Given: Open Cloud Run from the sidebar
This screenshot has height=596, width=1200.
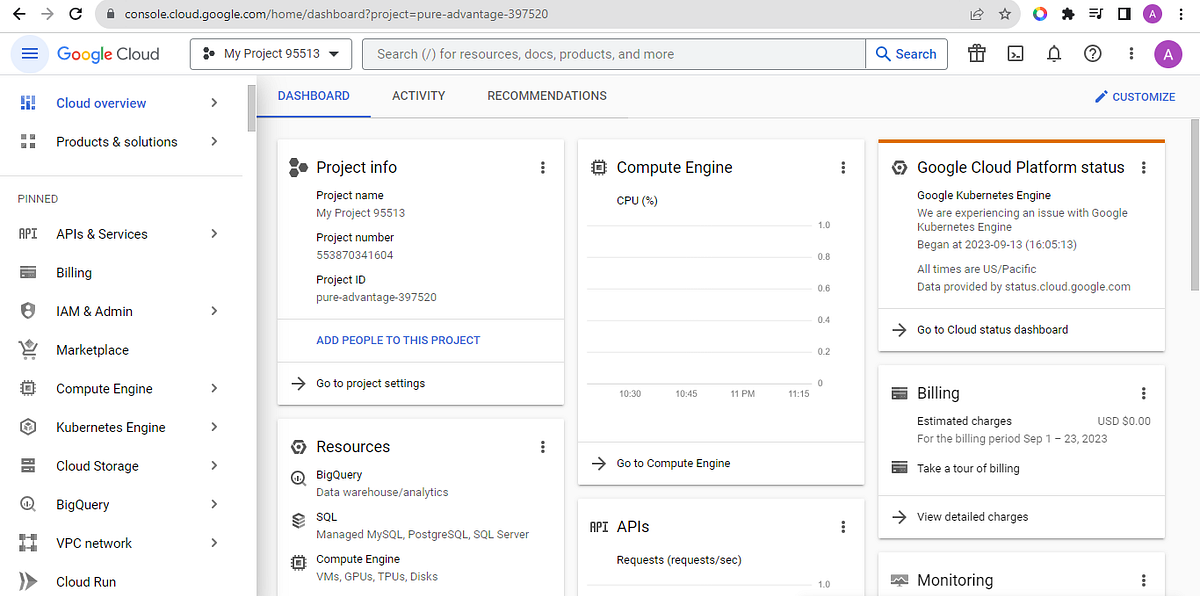Looking at the screenshot, I should pyautogui.click(x=87, y=581).
